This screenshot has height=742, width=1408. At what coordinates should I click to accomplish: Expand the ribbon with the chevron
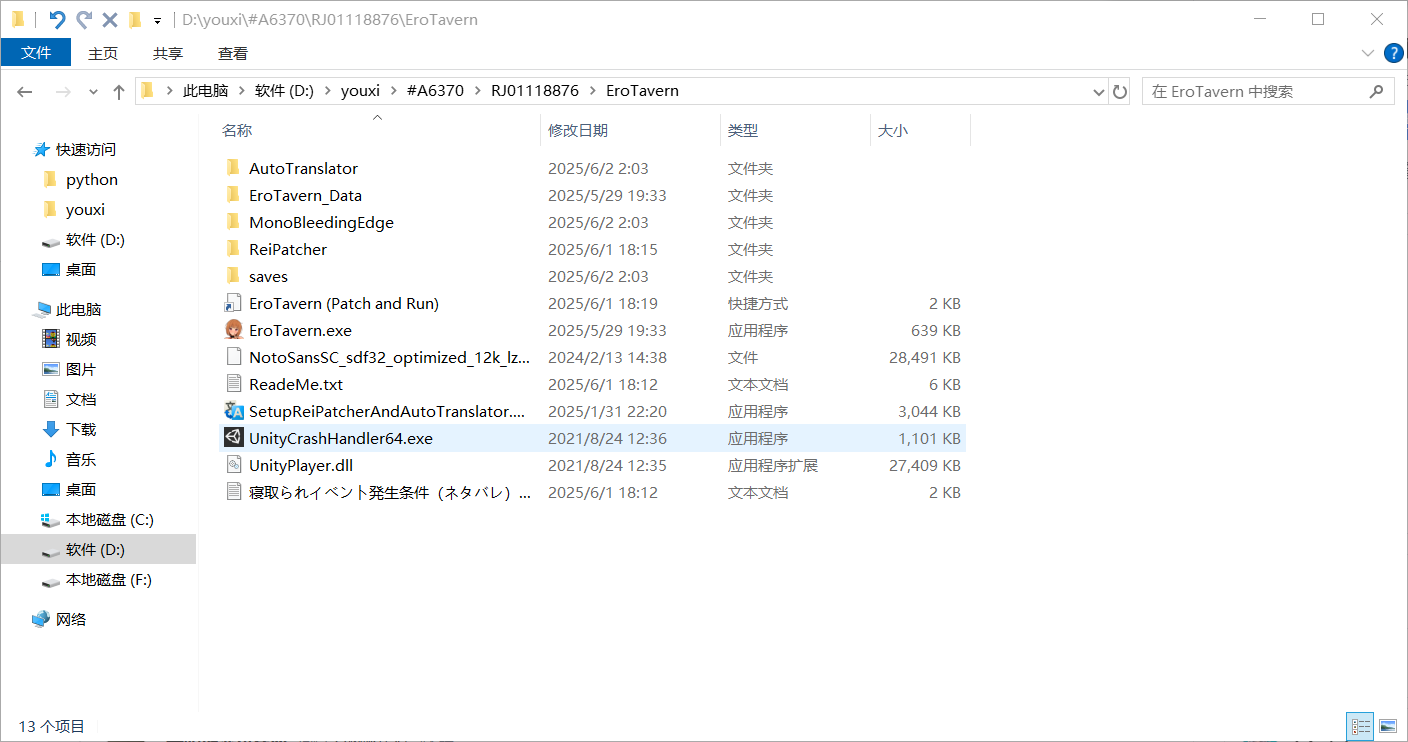tap(1368, 53)
